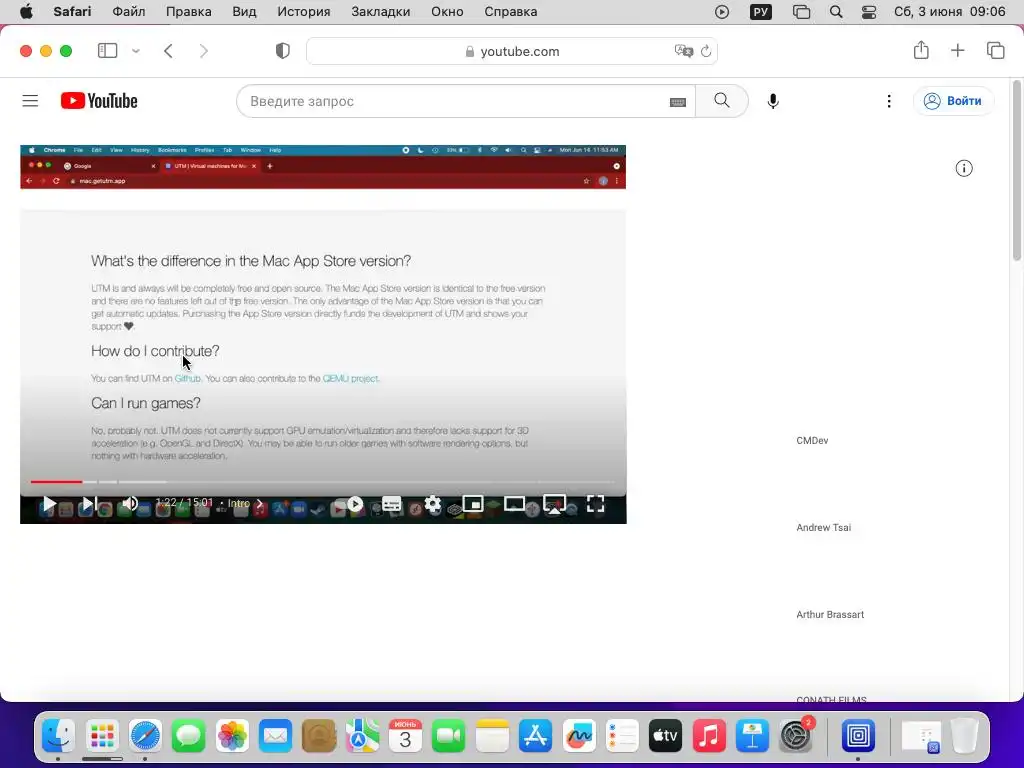This screenshot has height=768, width=1024.
Task: Open App Store from the Dock
Action: [536, 737]
